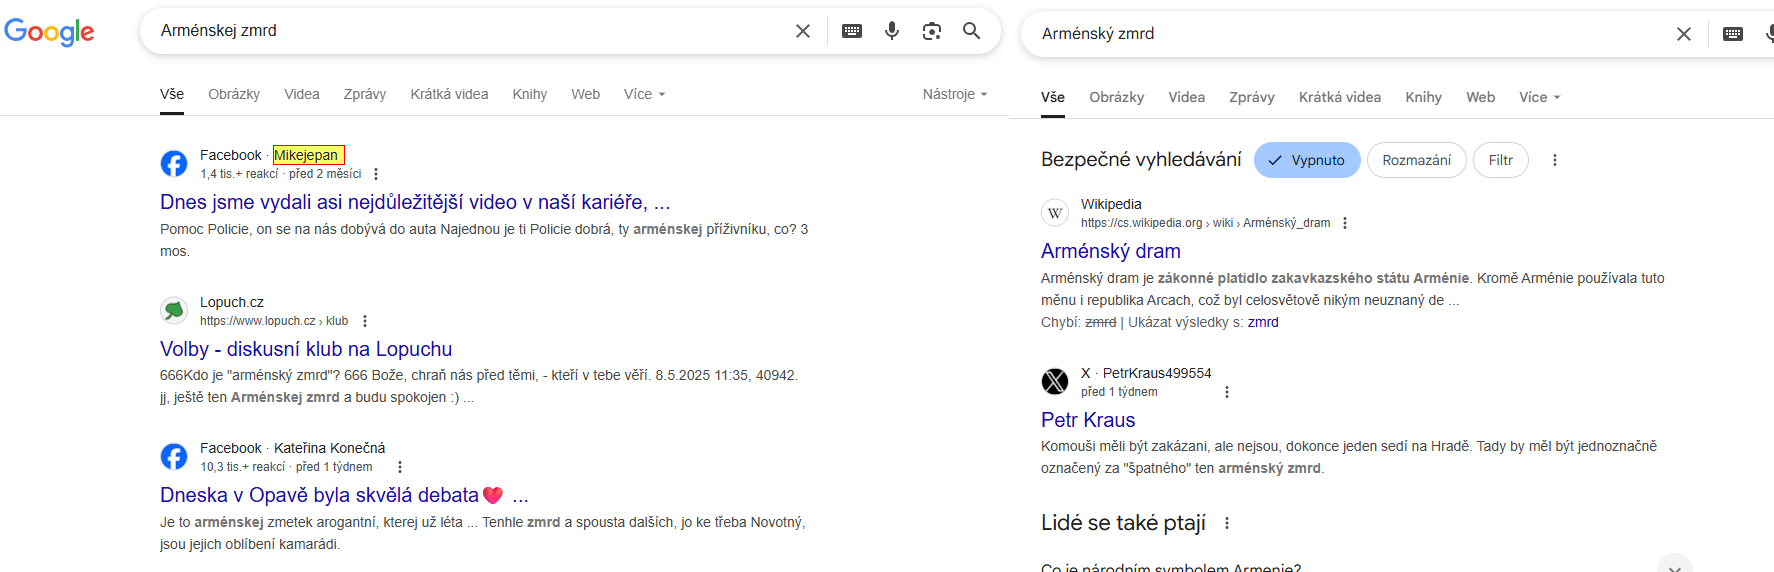Click the Google logo
The image size is (1774, 572).
tap(49, 32)
